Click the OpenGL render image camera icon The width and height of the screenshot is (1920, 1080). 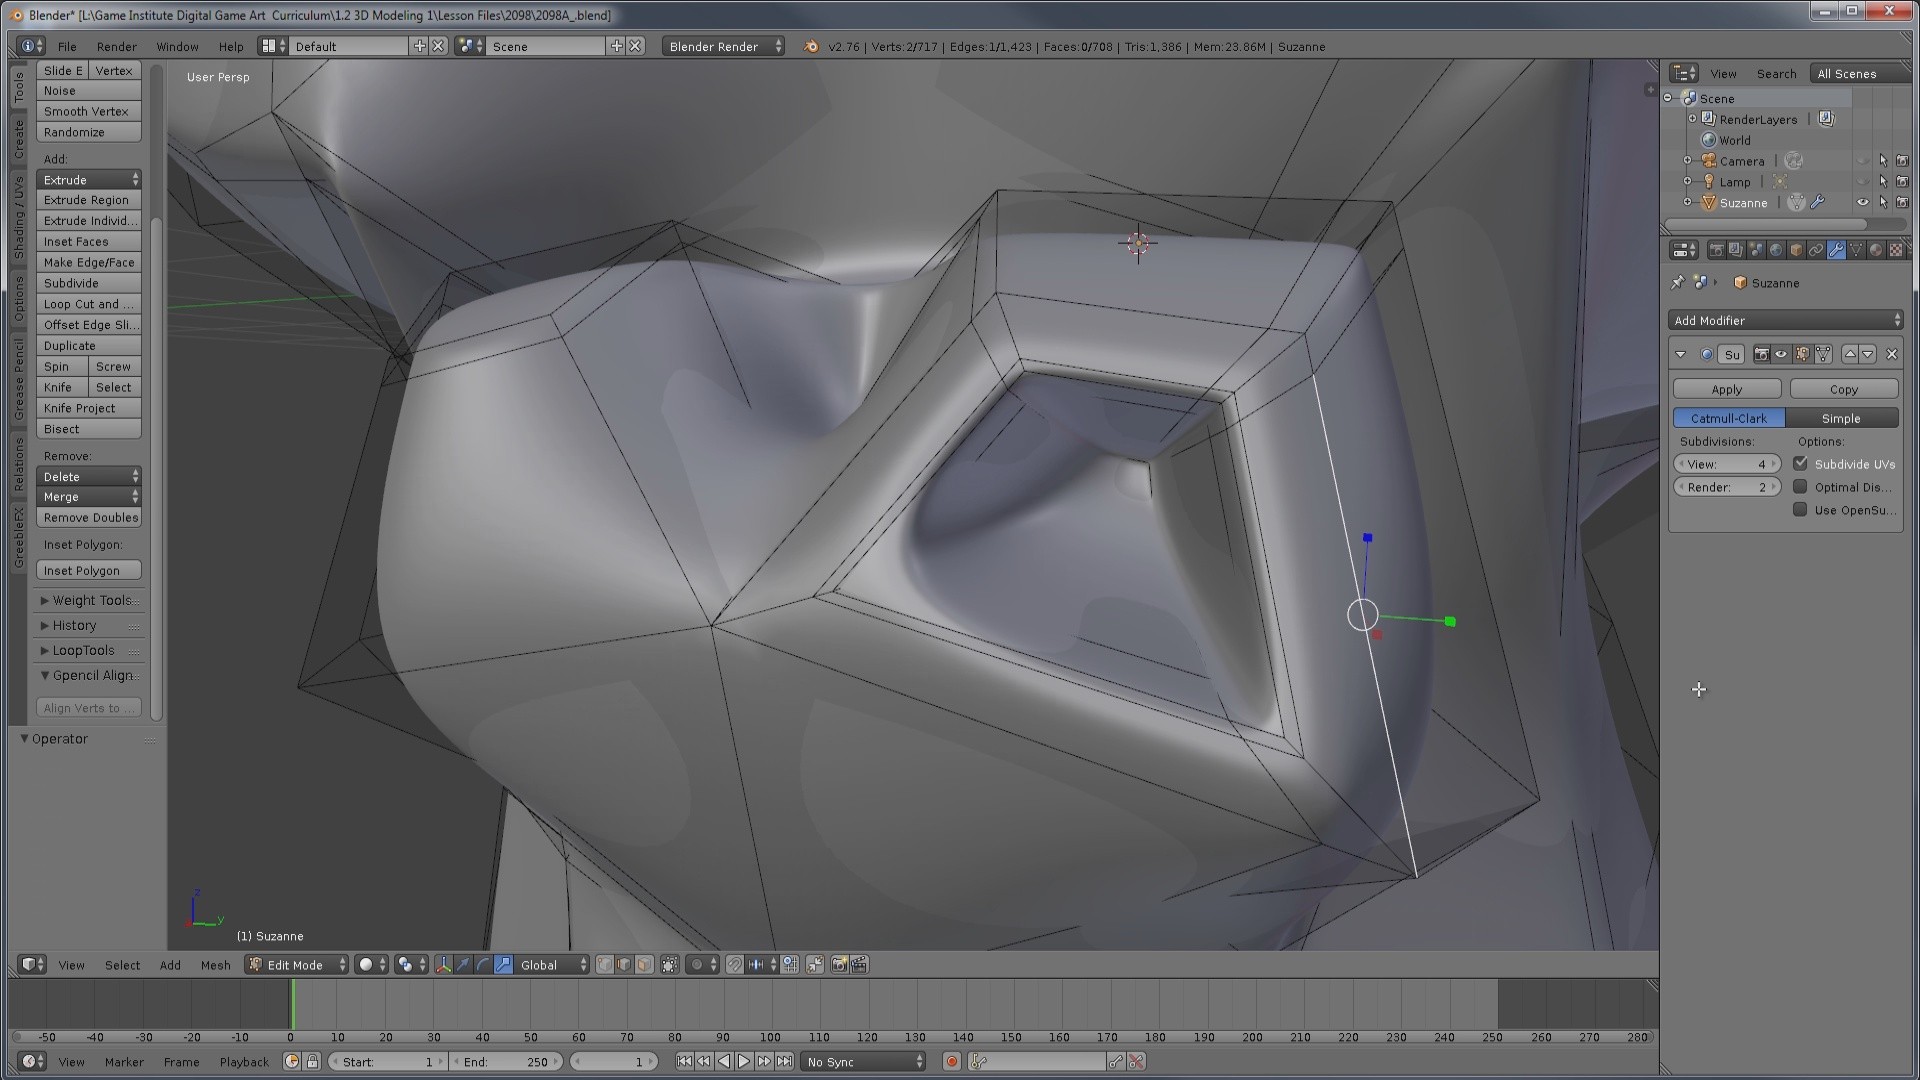pyautogui.click(x=839, y=965)
